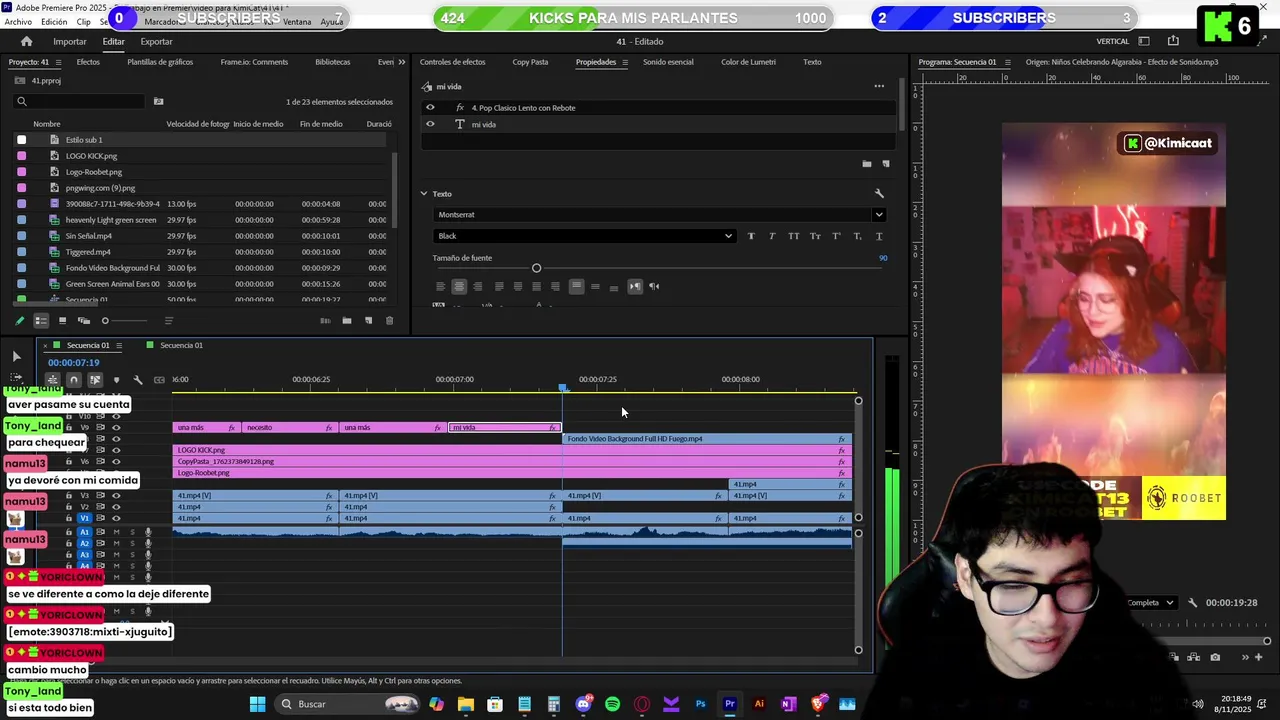The image size is (1280, 720).
Task: Adjust the Tamaño de fuente slider handle
Action: (x=536, y=268)
